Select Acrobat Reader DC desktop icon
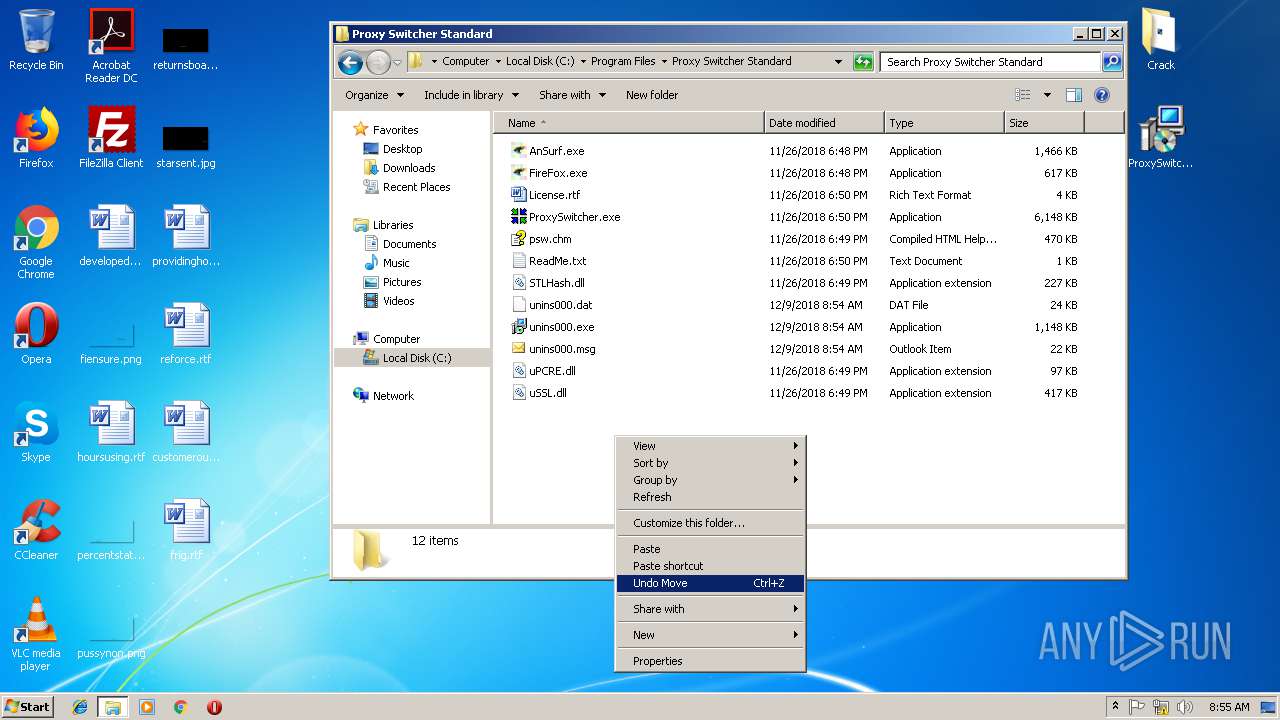Screen dimensions: 1280x720 tap(111, 46)
